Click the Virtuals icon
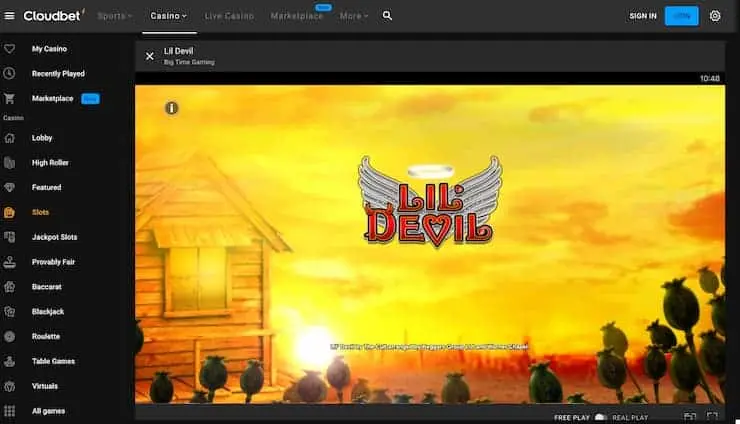 [x=9, y=386]
